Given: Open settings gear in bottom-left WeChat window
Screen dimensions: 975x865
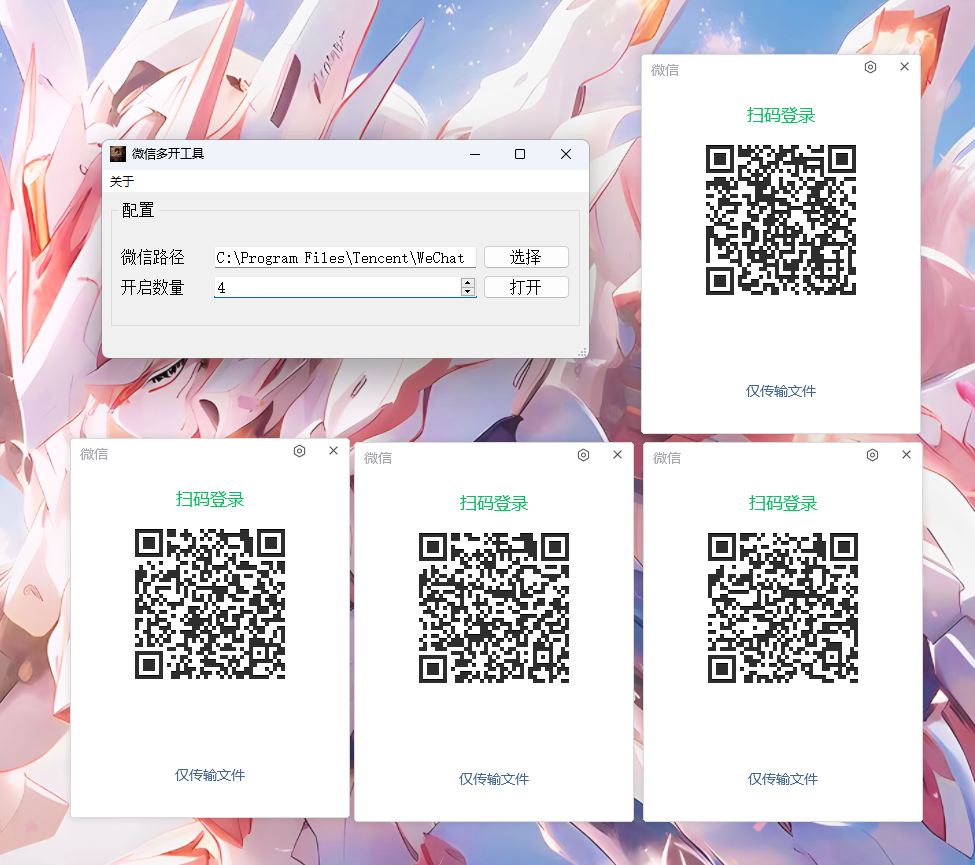Looking at the screenshot, I should 299,451.
